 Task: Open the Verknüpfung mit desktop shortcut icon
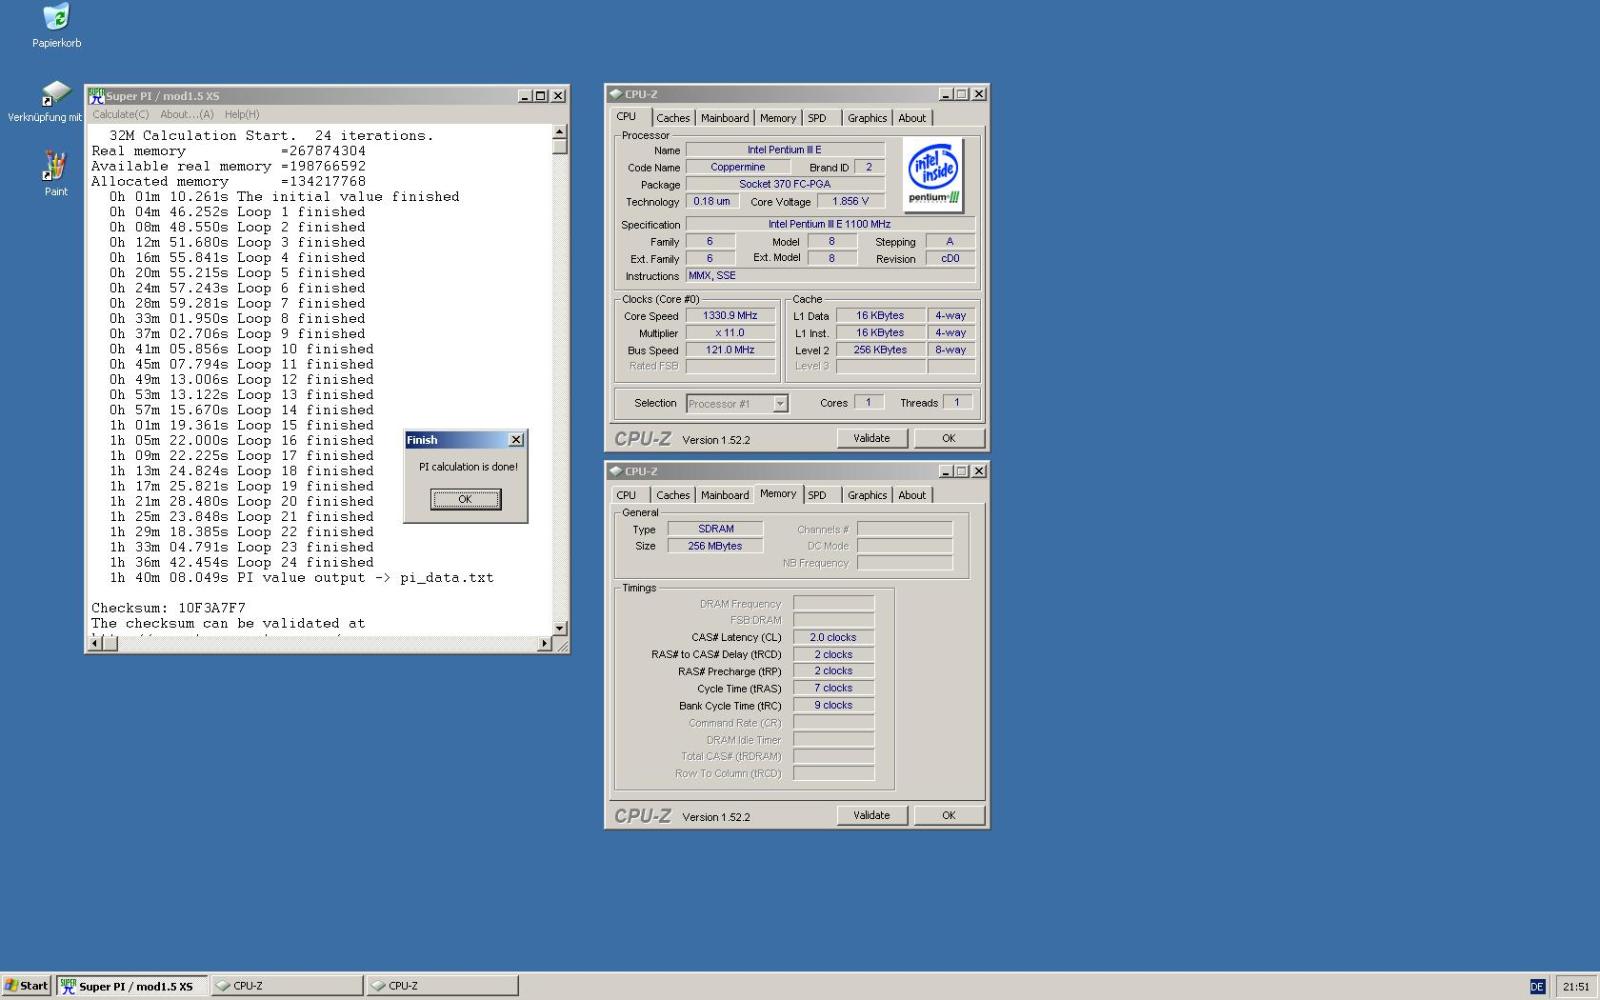pyautogui.click(x=56, y=94)
